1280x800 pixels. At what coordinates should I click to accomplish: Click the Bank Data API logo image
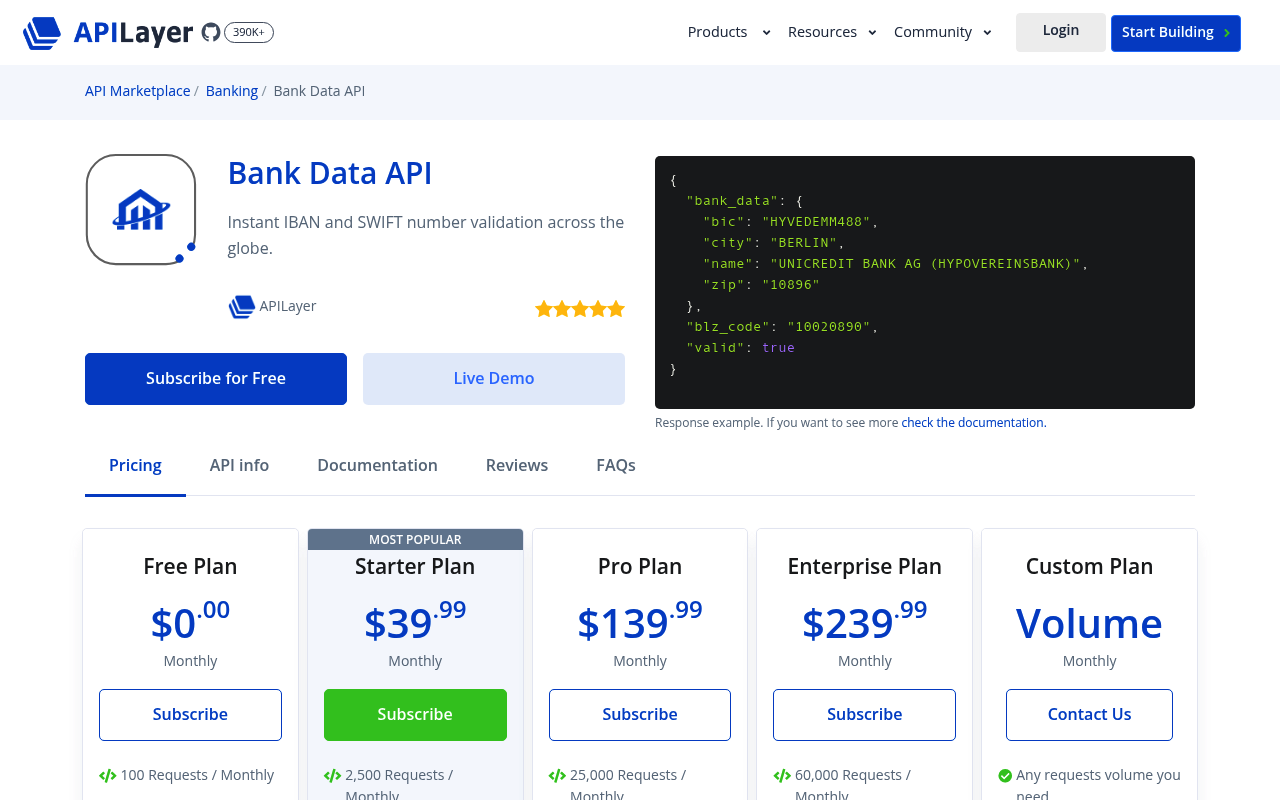tap(141, 209)
